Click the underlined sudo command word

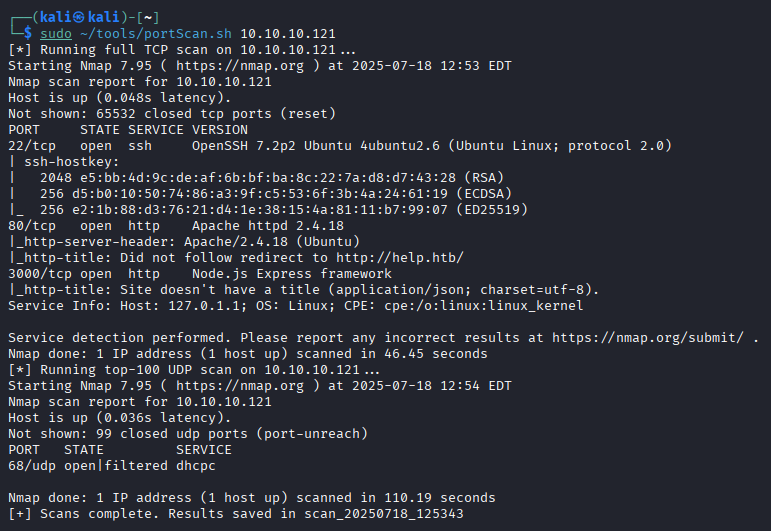pos(55,34)
